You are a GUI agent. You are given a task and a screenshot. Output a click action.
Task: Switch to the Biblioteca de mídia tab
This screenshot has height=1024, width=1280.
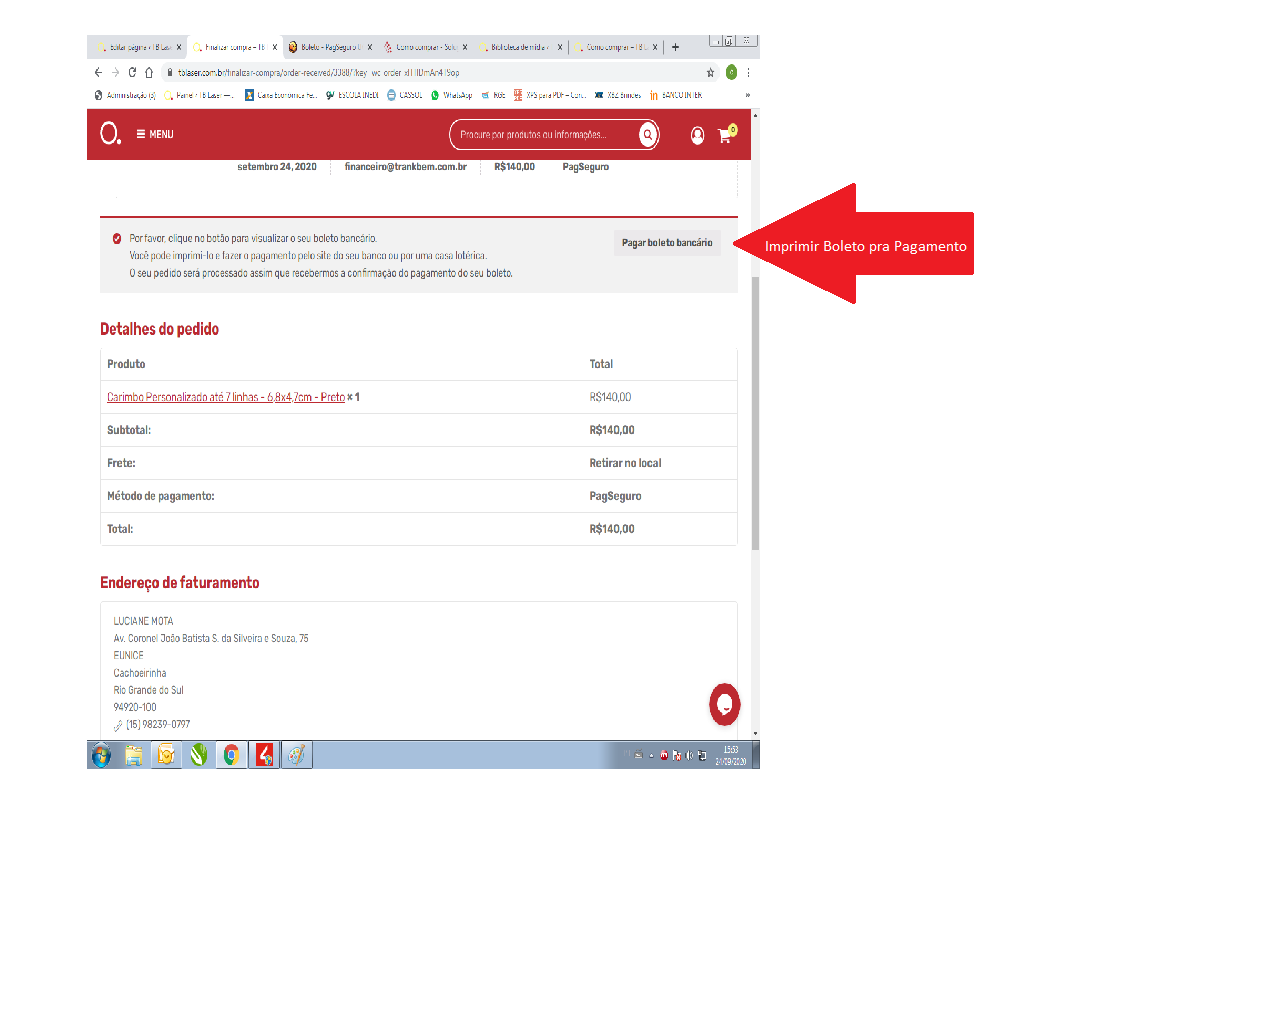[x=517, y=47]
